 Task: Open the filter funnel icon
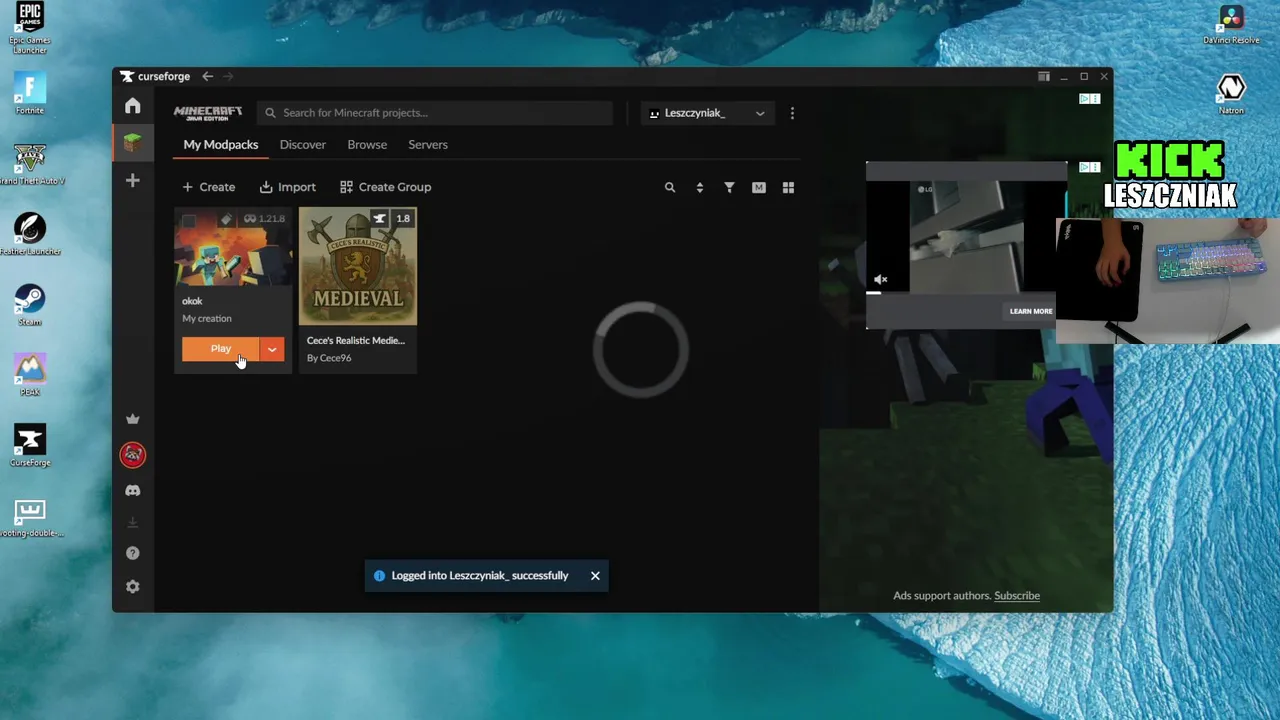click(729, 187)
